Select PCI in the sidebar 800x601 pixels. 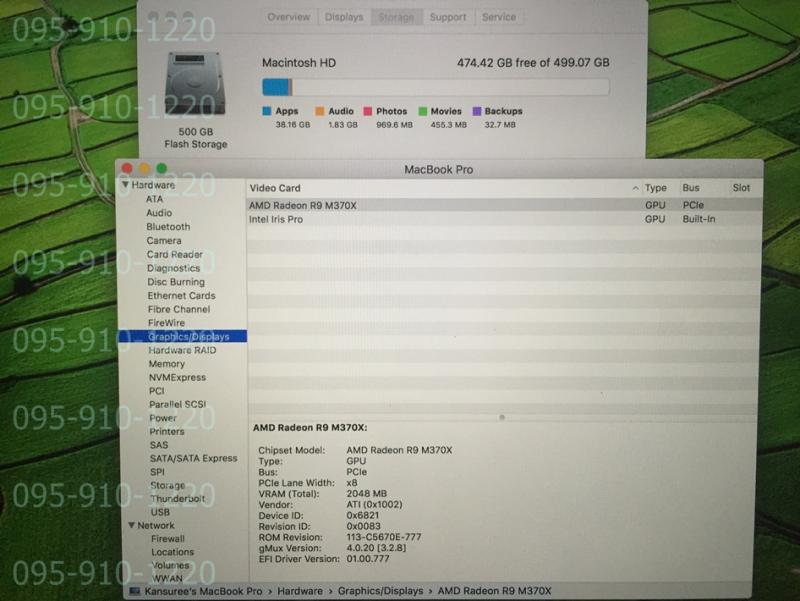pos(156,391)
